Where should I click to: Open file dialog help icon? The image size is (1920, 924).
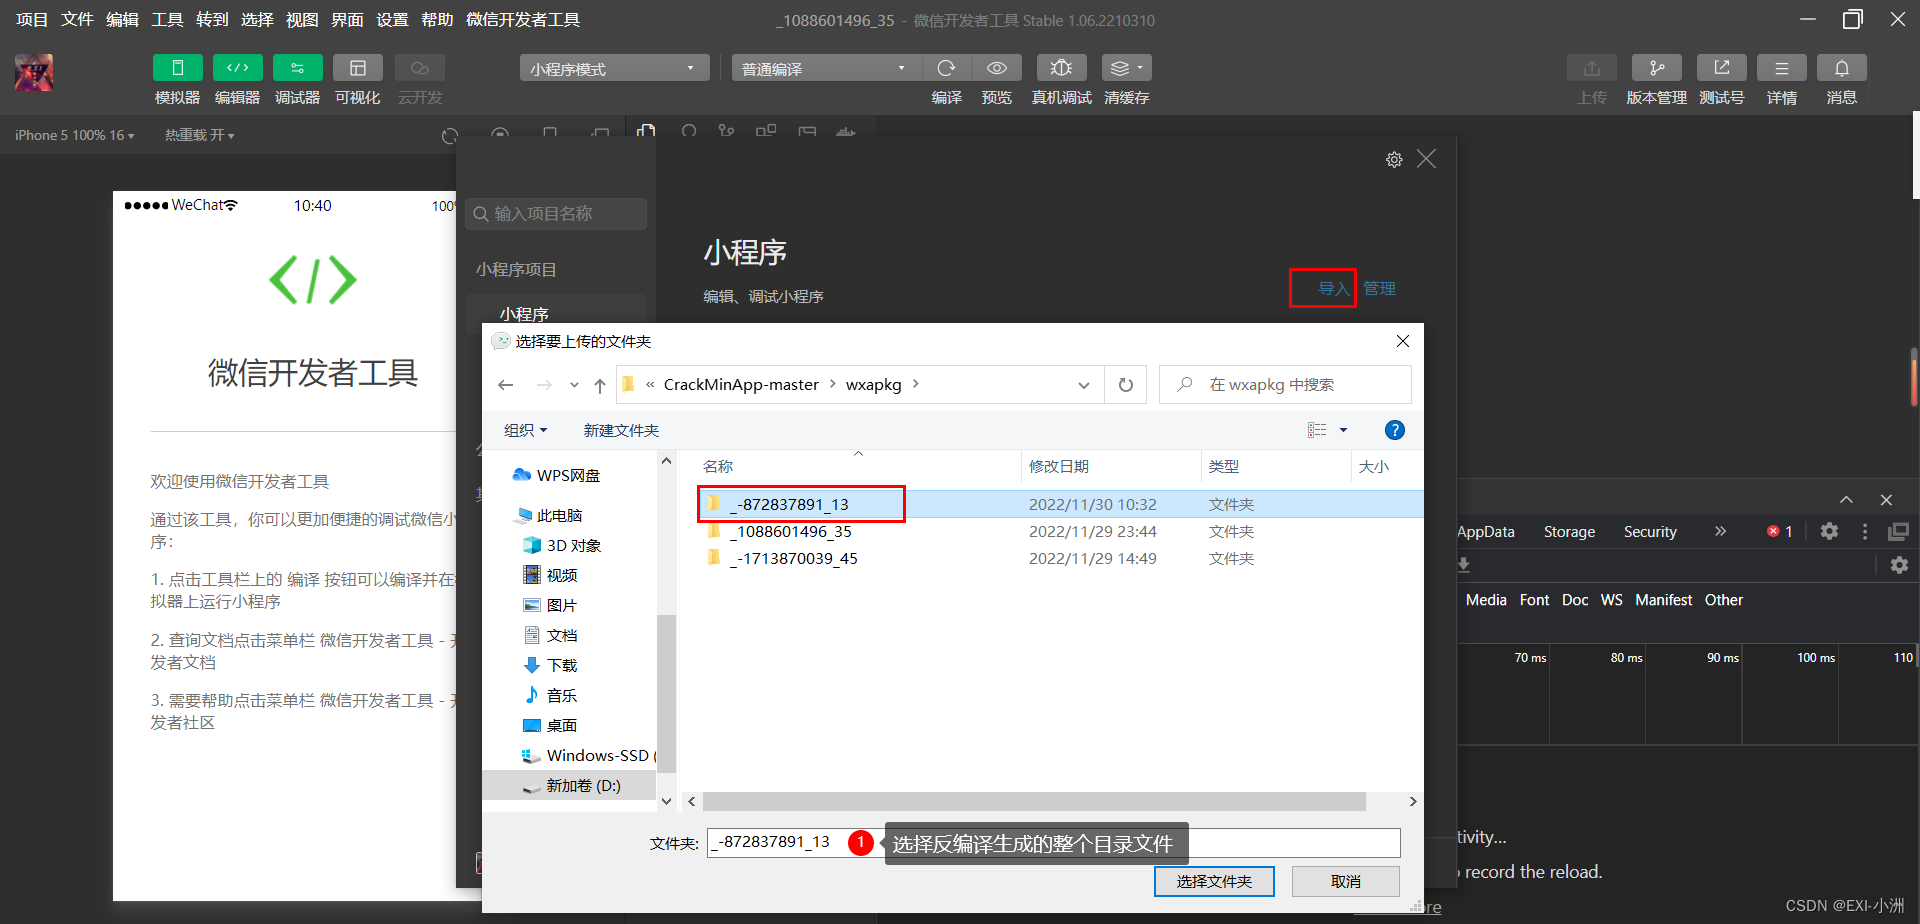1394,430
